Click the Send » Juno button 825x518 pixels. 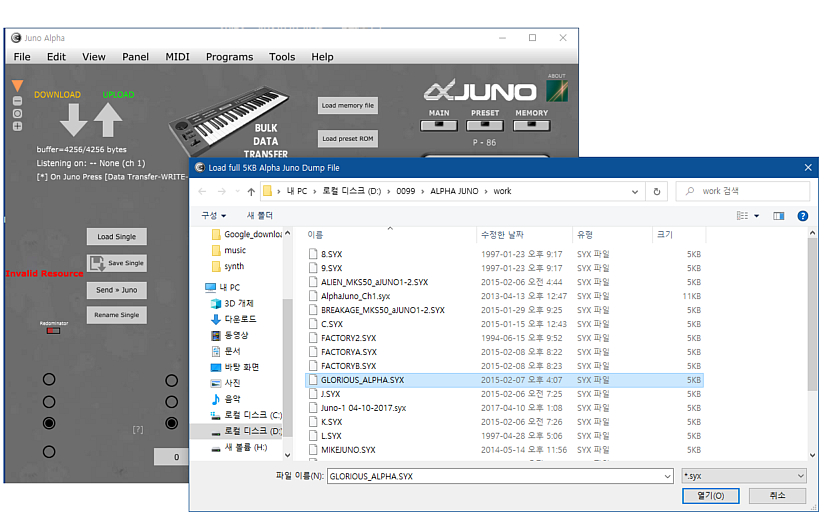point(117,290)
